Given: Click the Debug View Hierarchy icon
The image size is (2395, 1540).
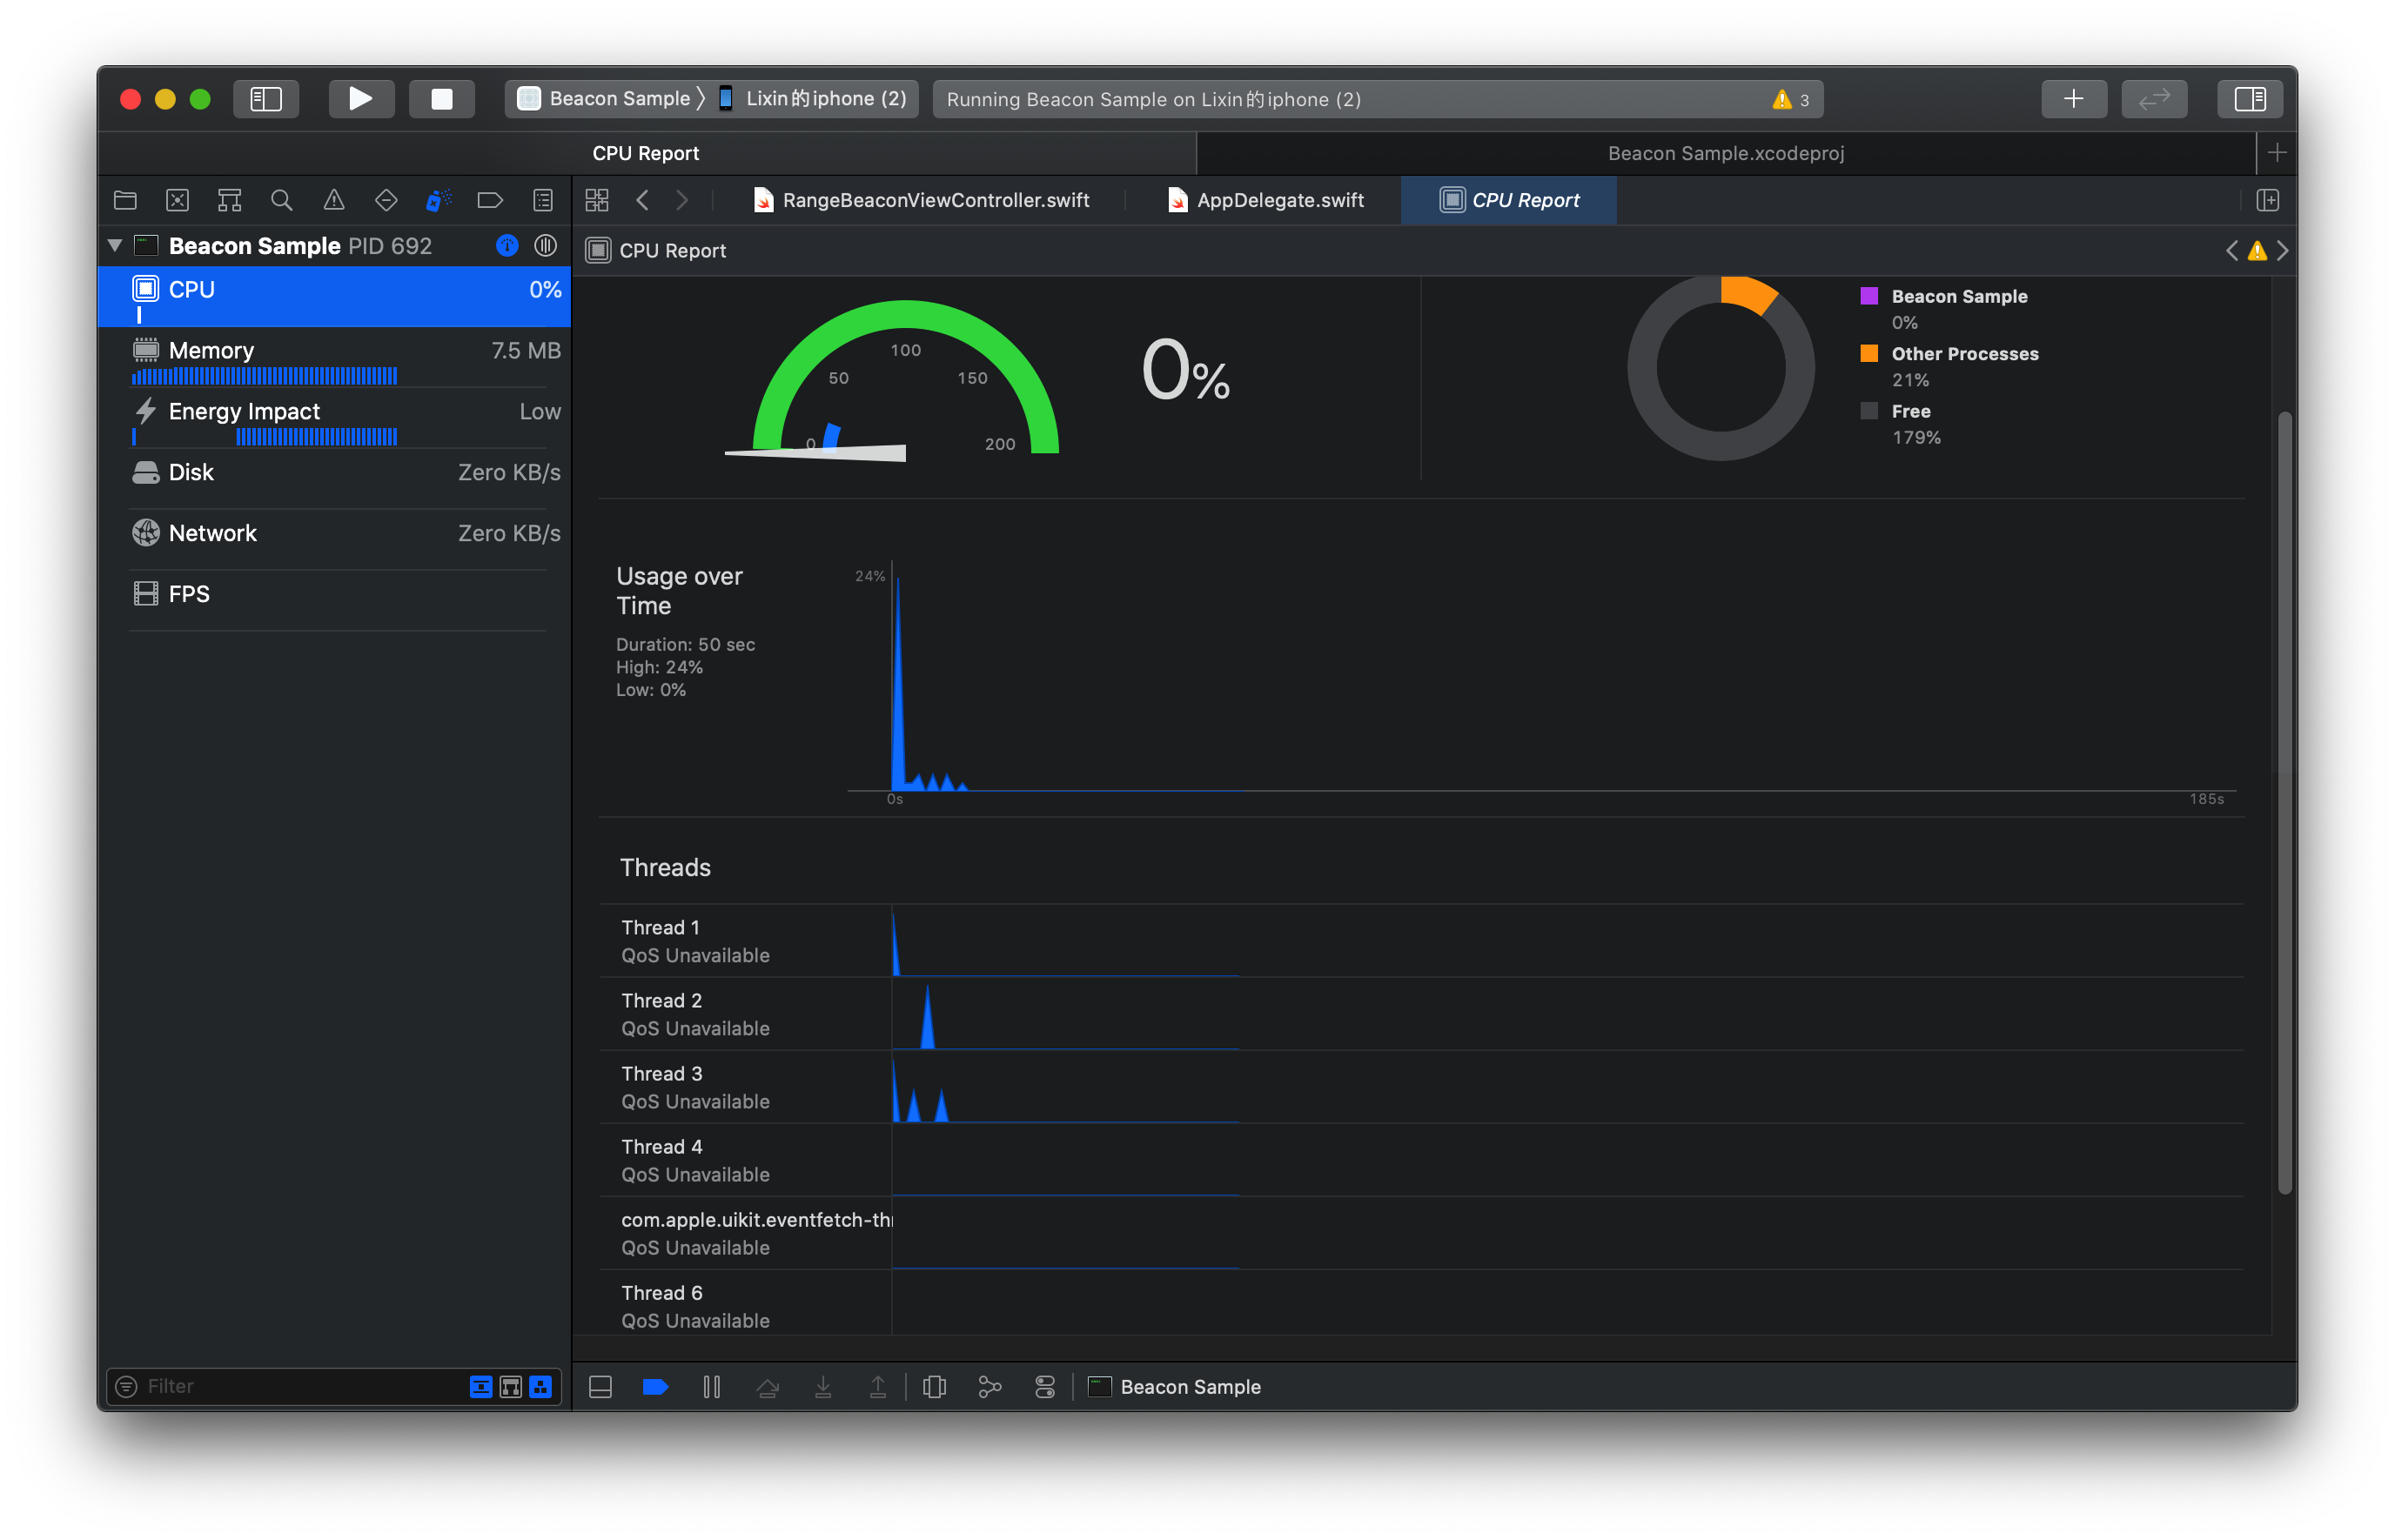Looking at the screenshot, I should pos(934,1387).
